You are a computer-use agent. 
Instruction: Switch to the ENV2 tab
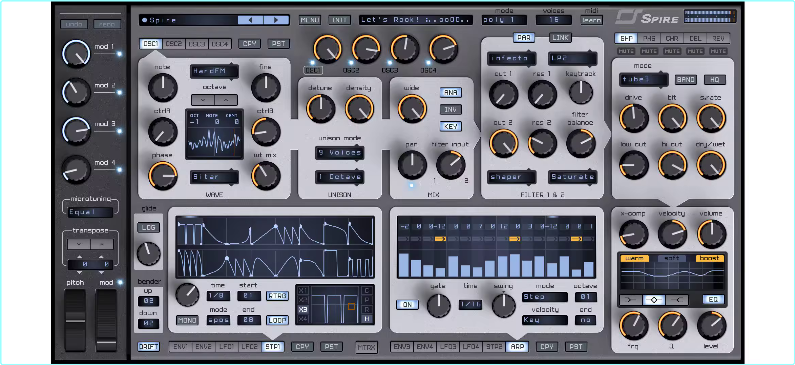coord(203,347)
